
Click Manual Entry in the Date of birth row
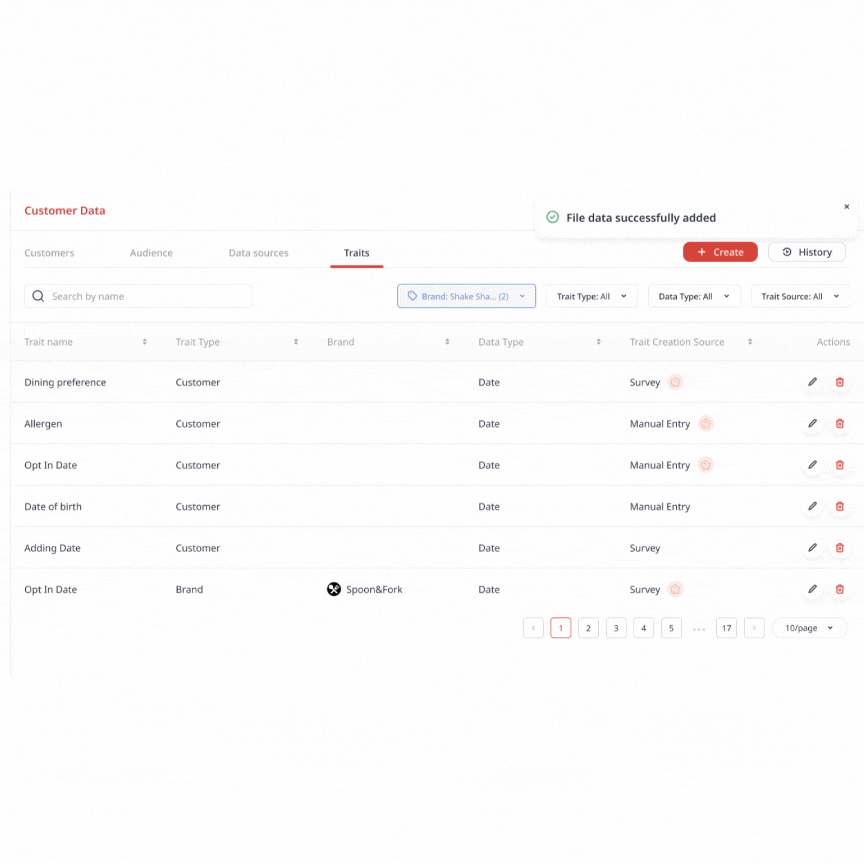[x=660, y=506]
